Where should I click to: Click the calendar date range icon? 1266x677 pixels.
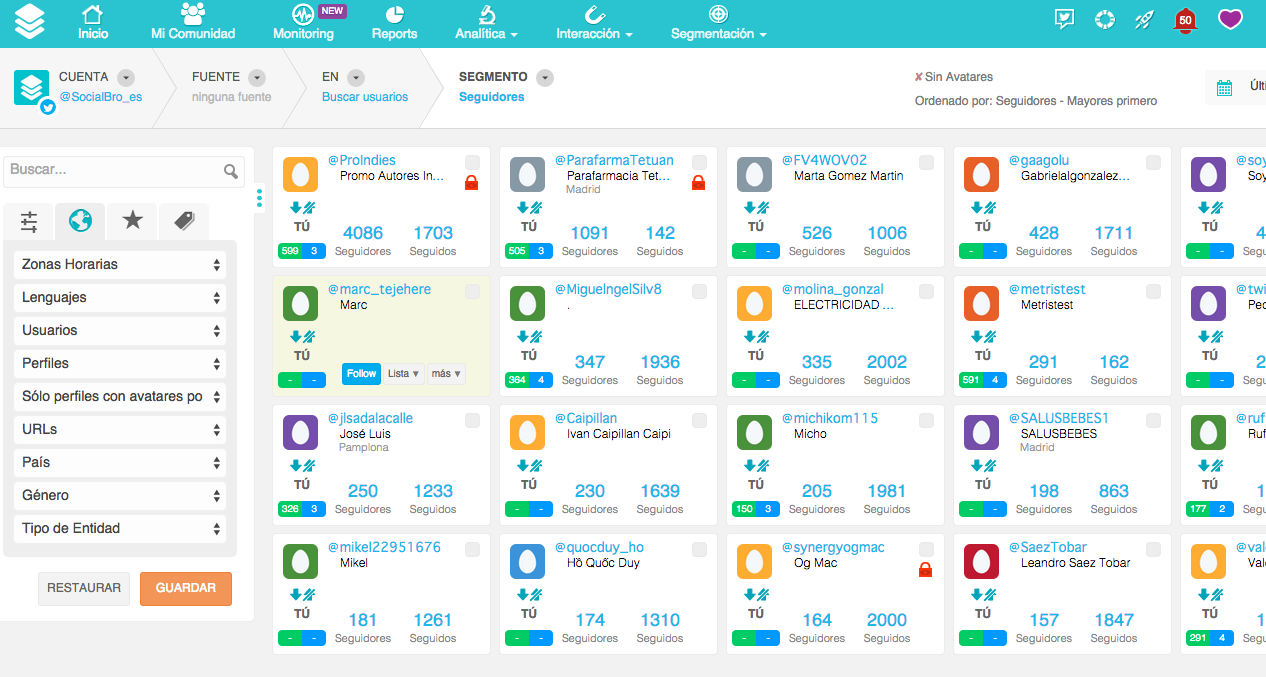click(1224, 88)
